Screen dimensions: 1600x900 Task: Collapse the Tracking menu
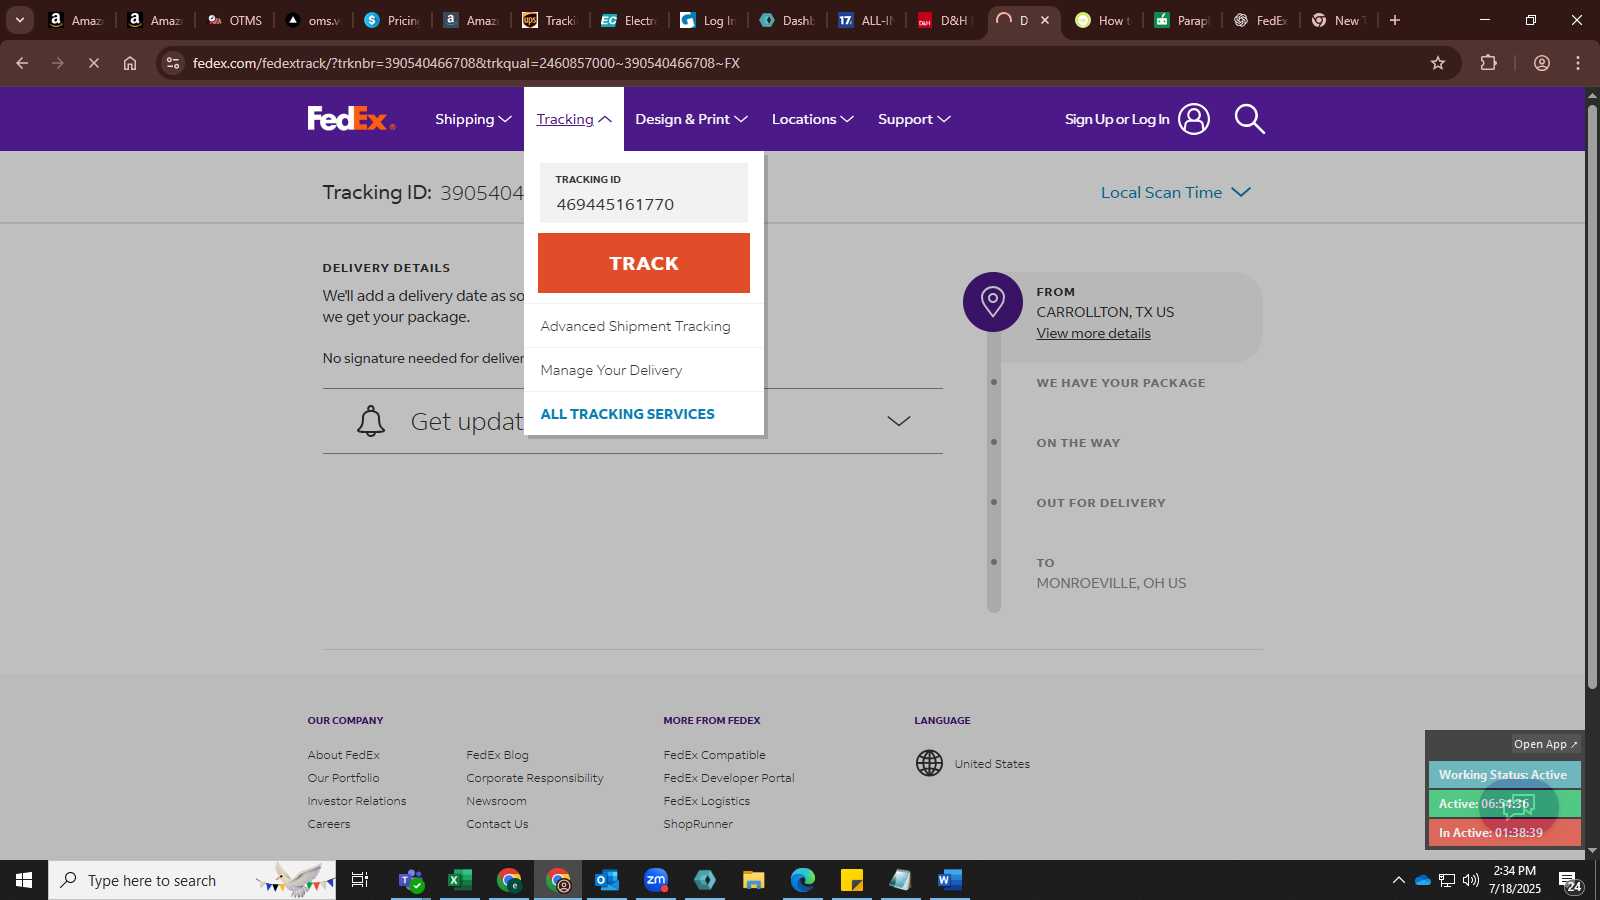click(x=574, y=119)
